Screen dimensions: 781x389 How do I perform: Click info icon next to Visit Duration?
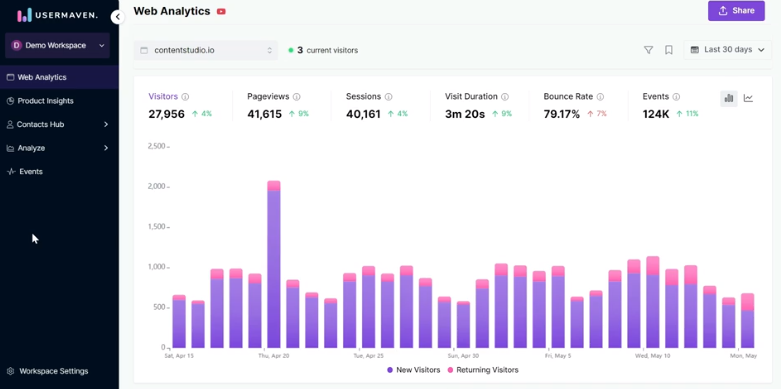tap(505, 97)
